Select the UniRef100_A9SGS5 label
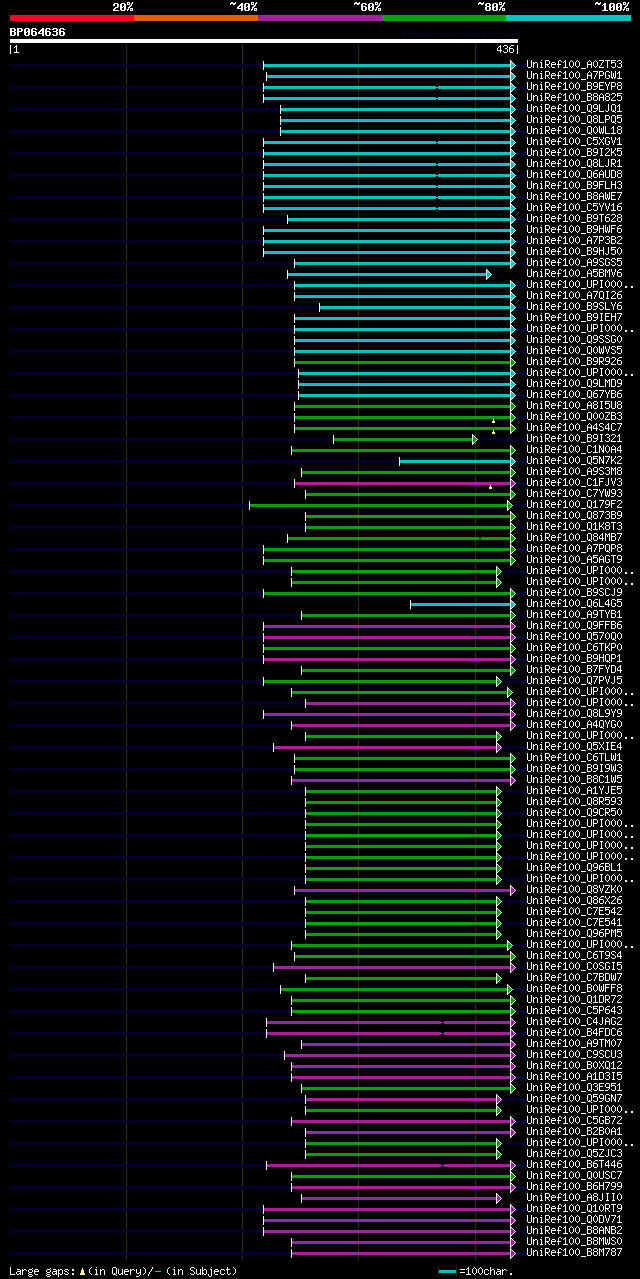 pyautogui.click(x=574, y=263)
